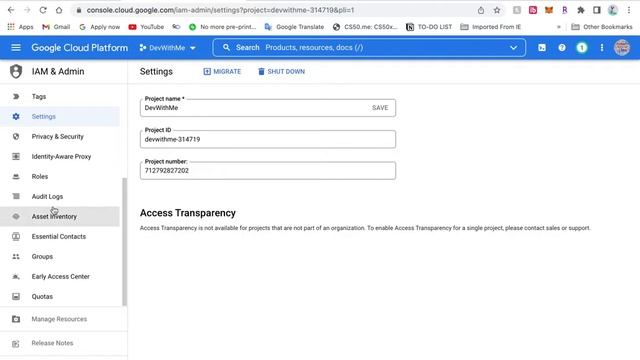Image resolution: width=640 pixels, height=360 pixels.
Task: Click the Identity-Aware Proxy icon
Action: point(16,156)
